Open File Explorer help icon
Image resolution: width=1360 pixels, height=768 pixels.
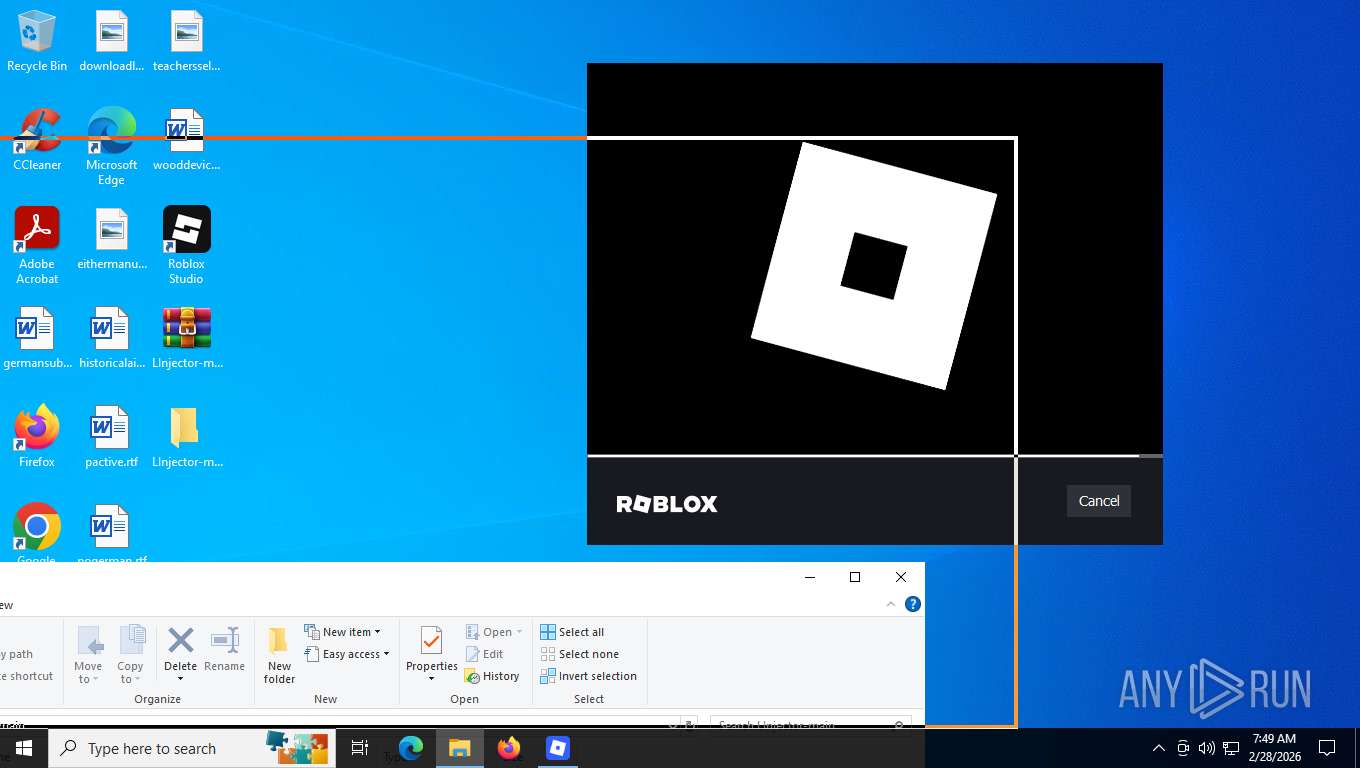[x=912, y=604]
